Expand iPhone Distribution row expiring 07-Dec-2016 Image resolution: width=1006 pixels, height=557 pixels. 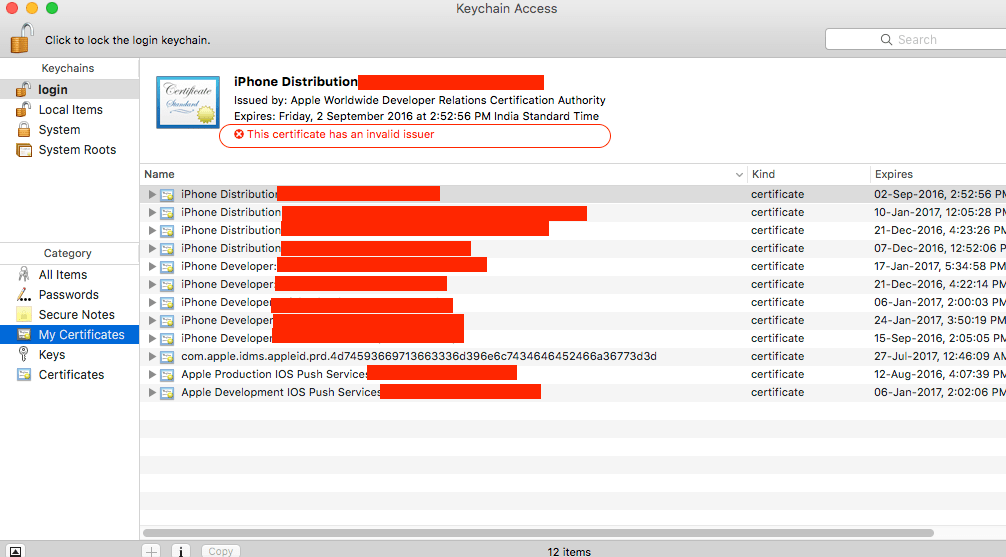152,248
